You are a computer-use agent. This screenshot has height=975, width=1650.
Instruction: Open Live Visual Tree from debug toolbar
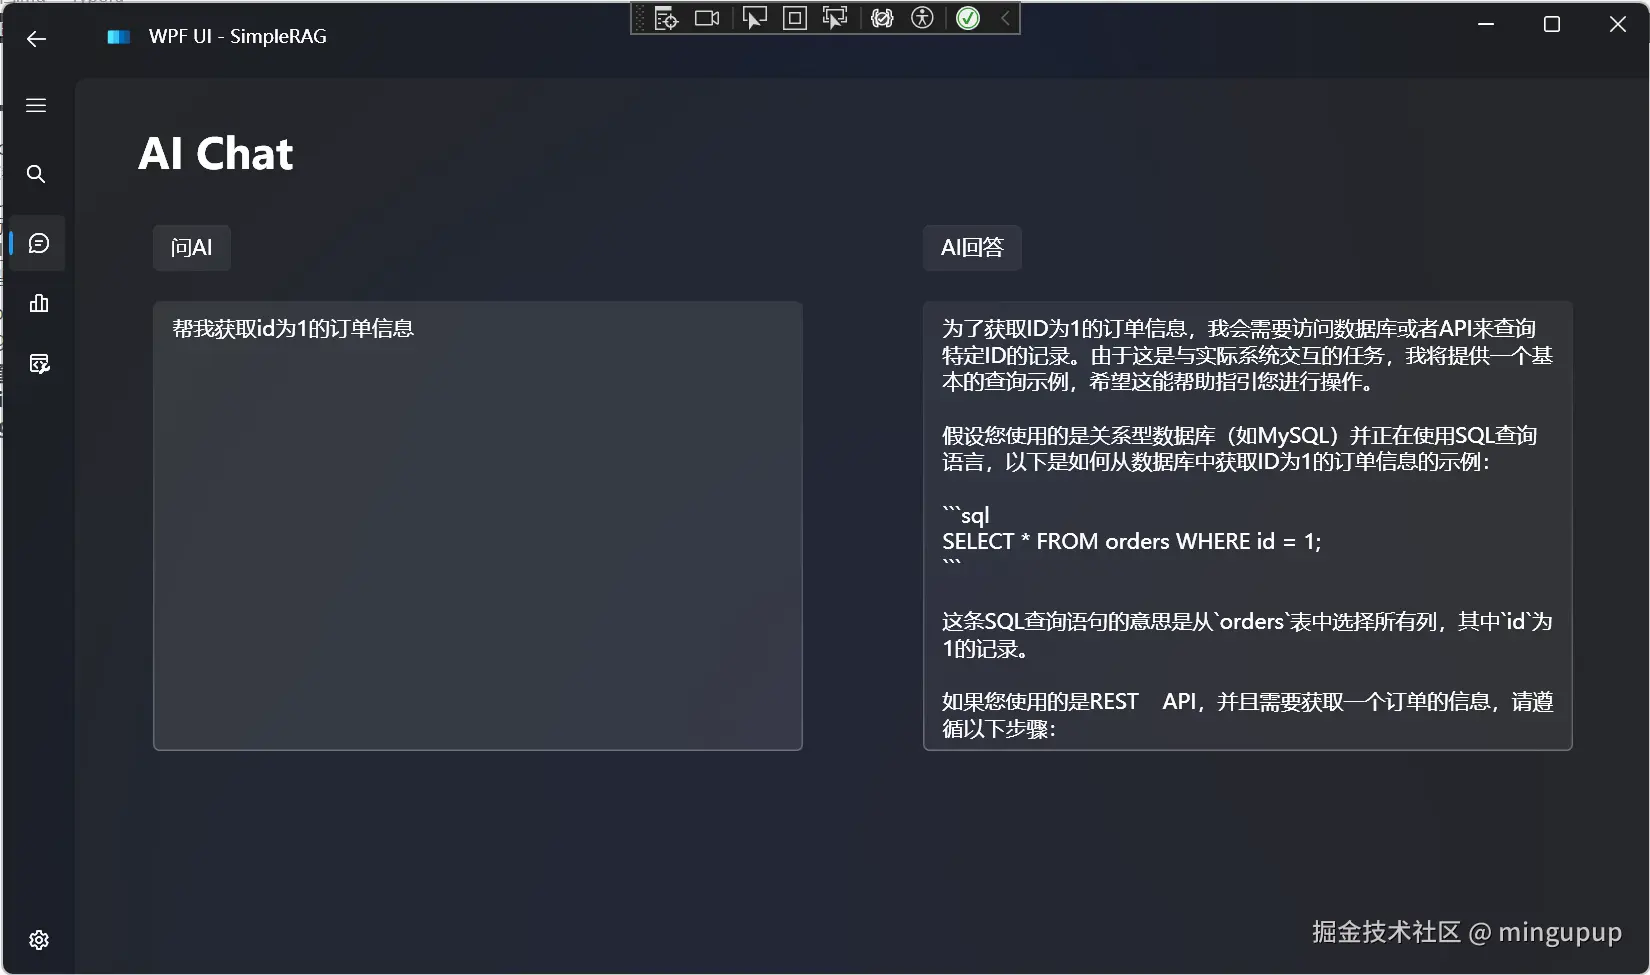tap(666, 18)
